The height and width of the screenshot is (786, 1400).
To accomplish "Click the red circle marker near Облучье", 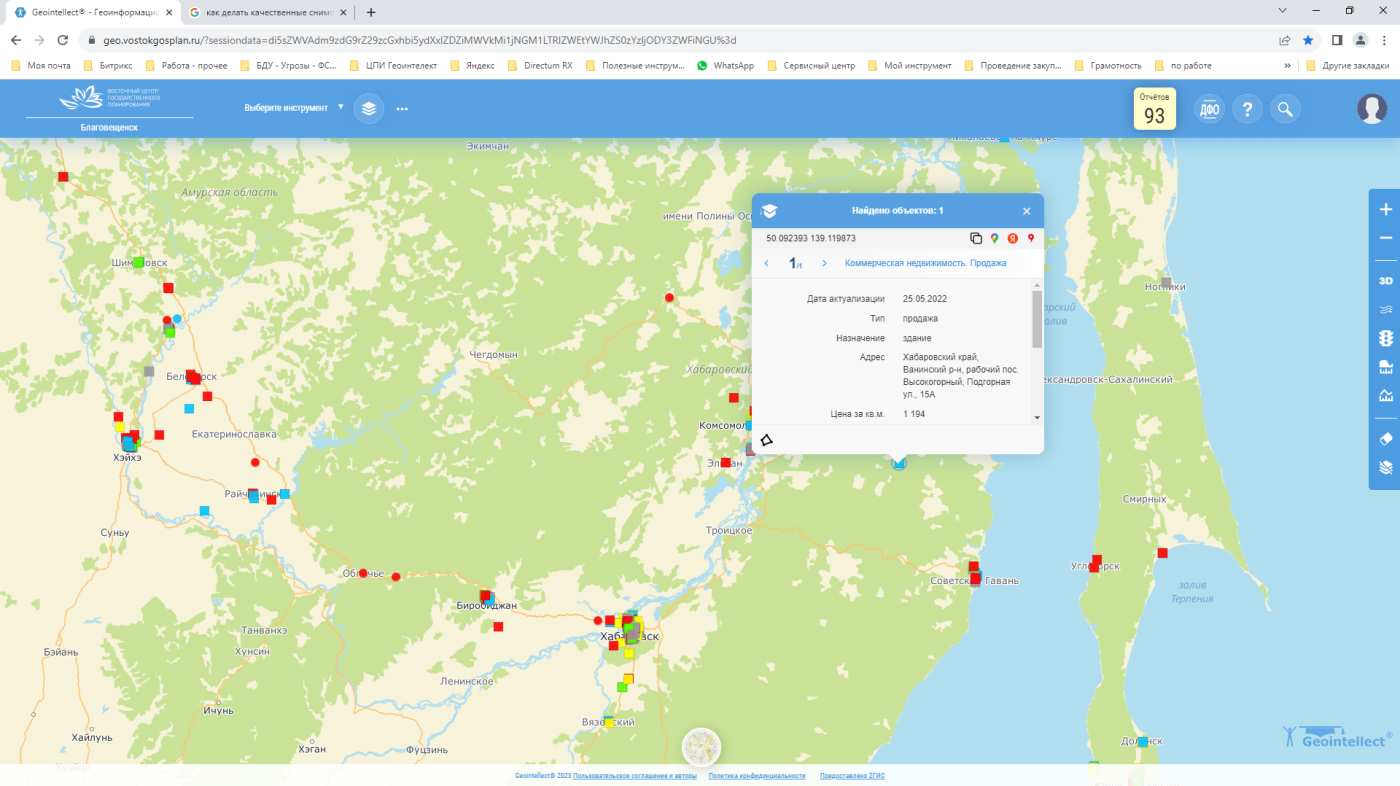I will point(363,572).
